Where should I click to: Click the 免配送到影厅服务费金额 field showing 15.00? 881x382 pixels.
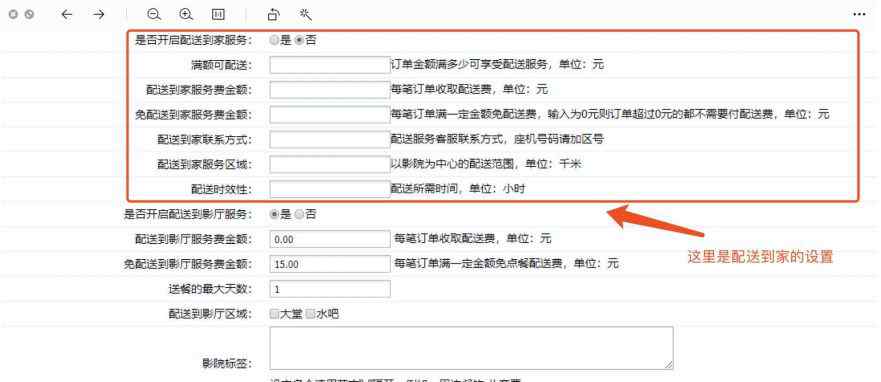click(x=330, y=264)
